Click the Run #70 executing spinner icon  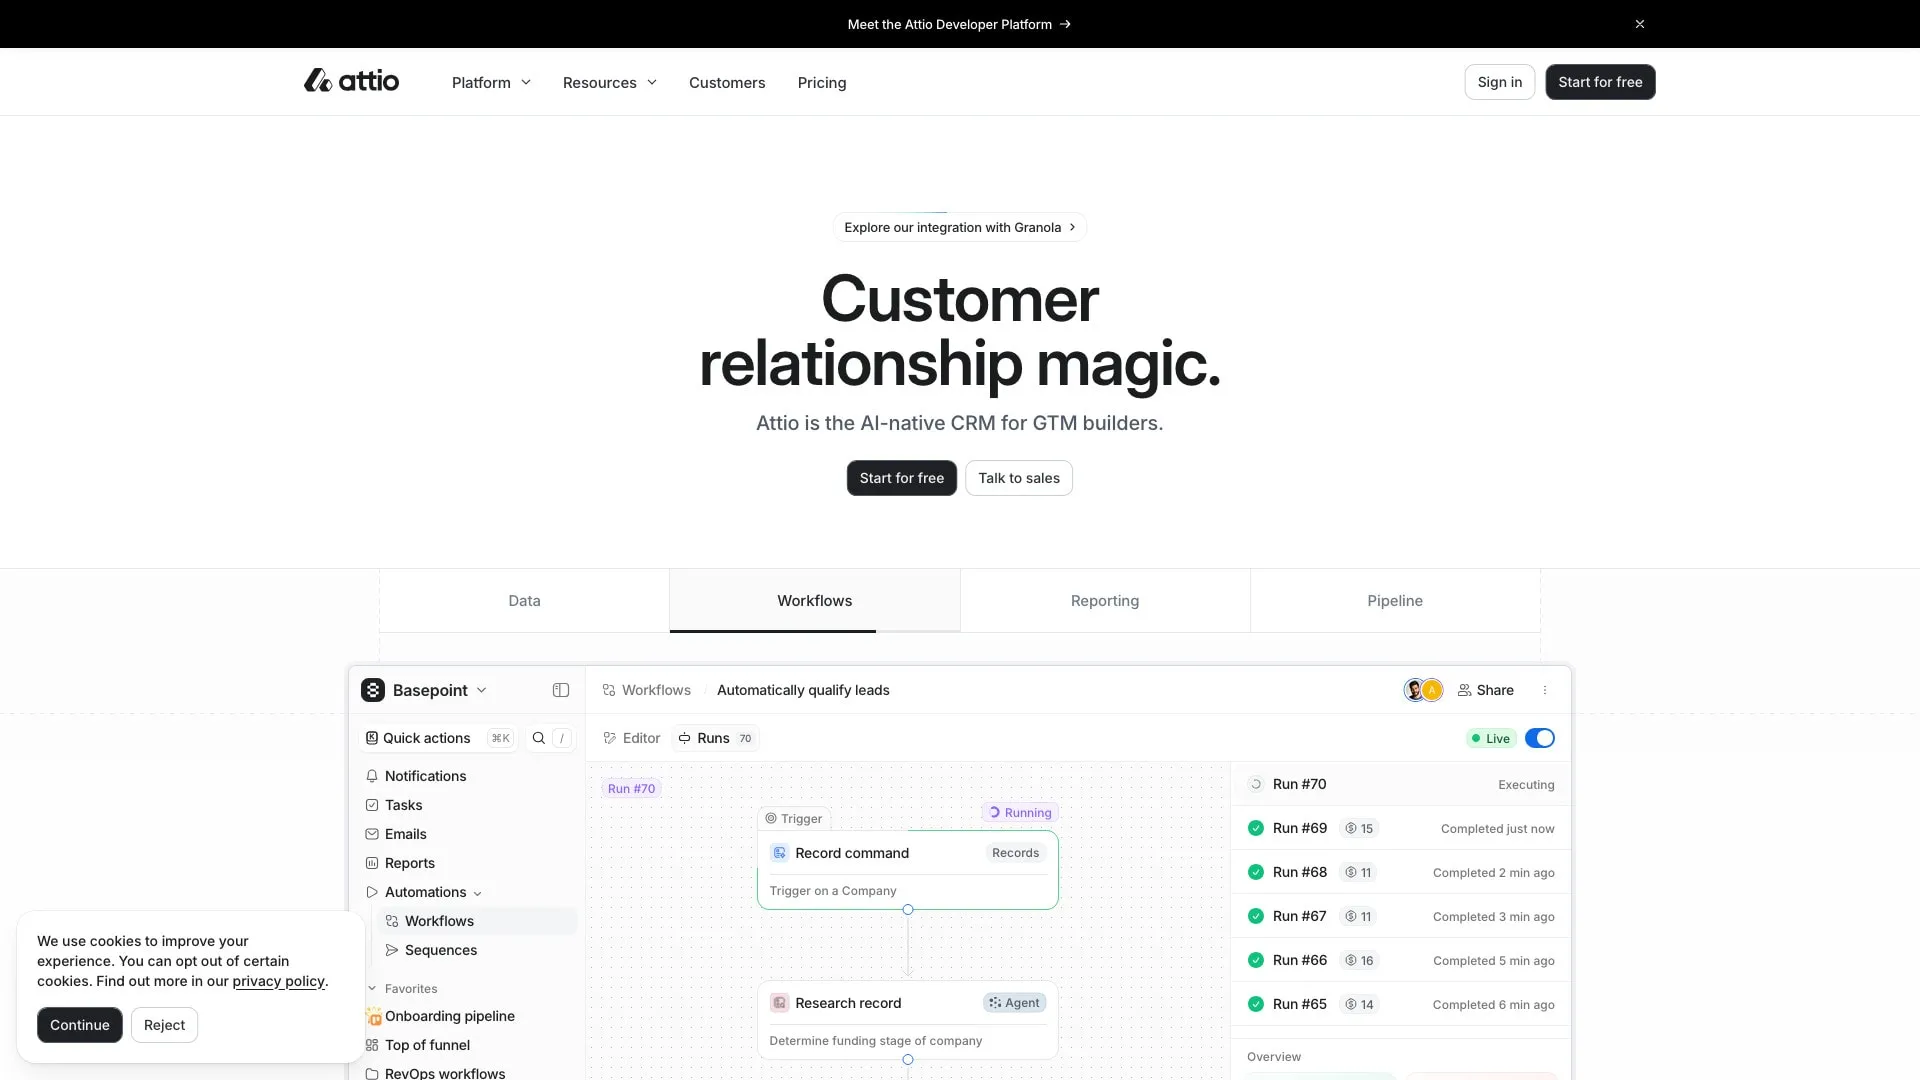pyautogui.click(x=1256, y=784)
